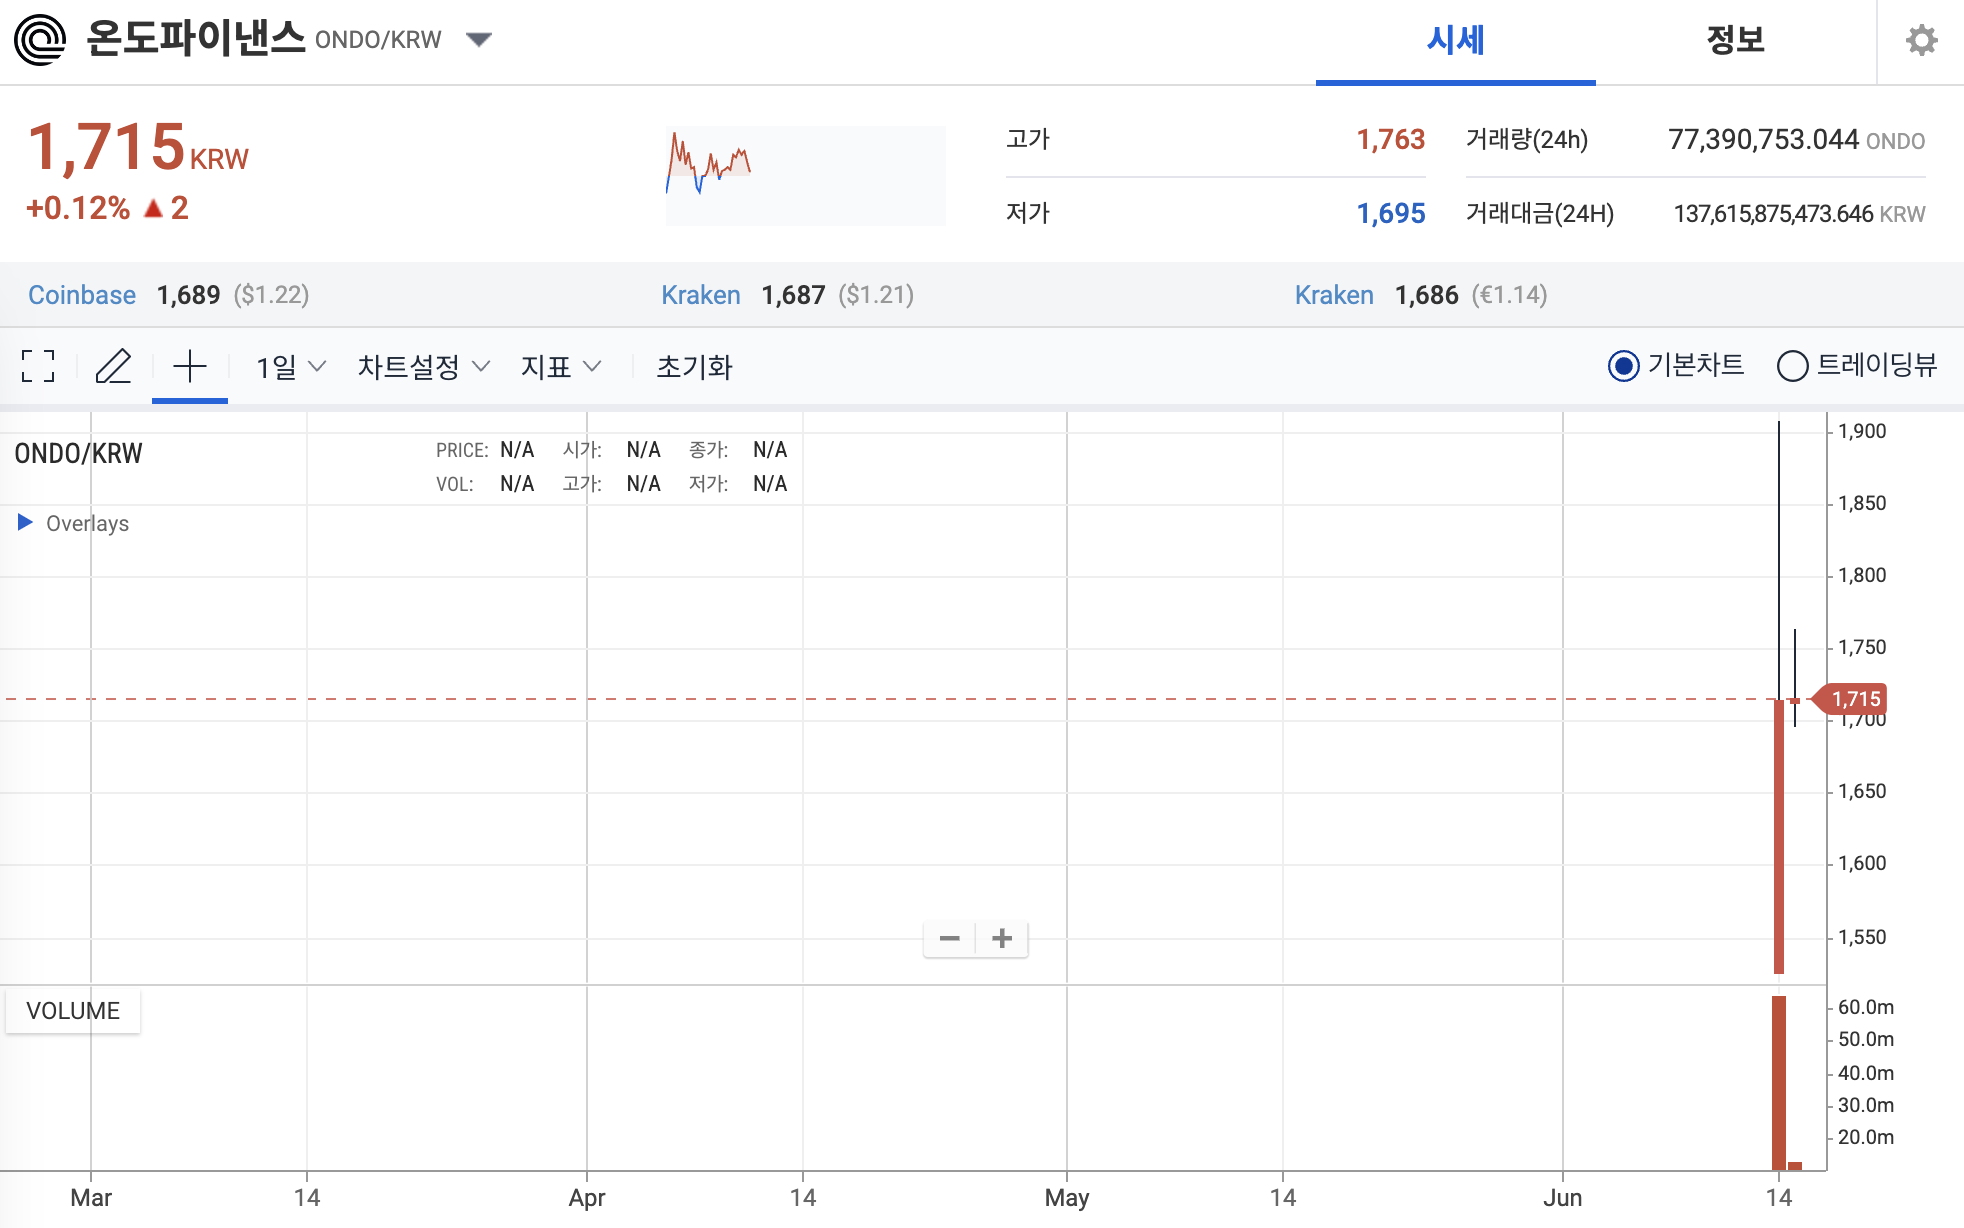Click the mini price sparkline chart

coord(805,175)
